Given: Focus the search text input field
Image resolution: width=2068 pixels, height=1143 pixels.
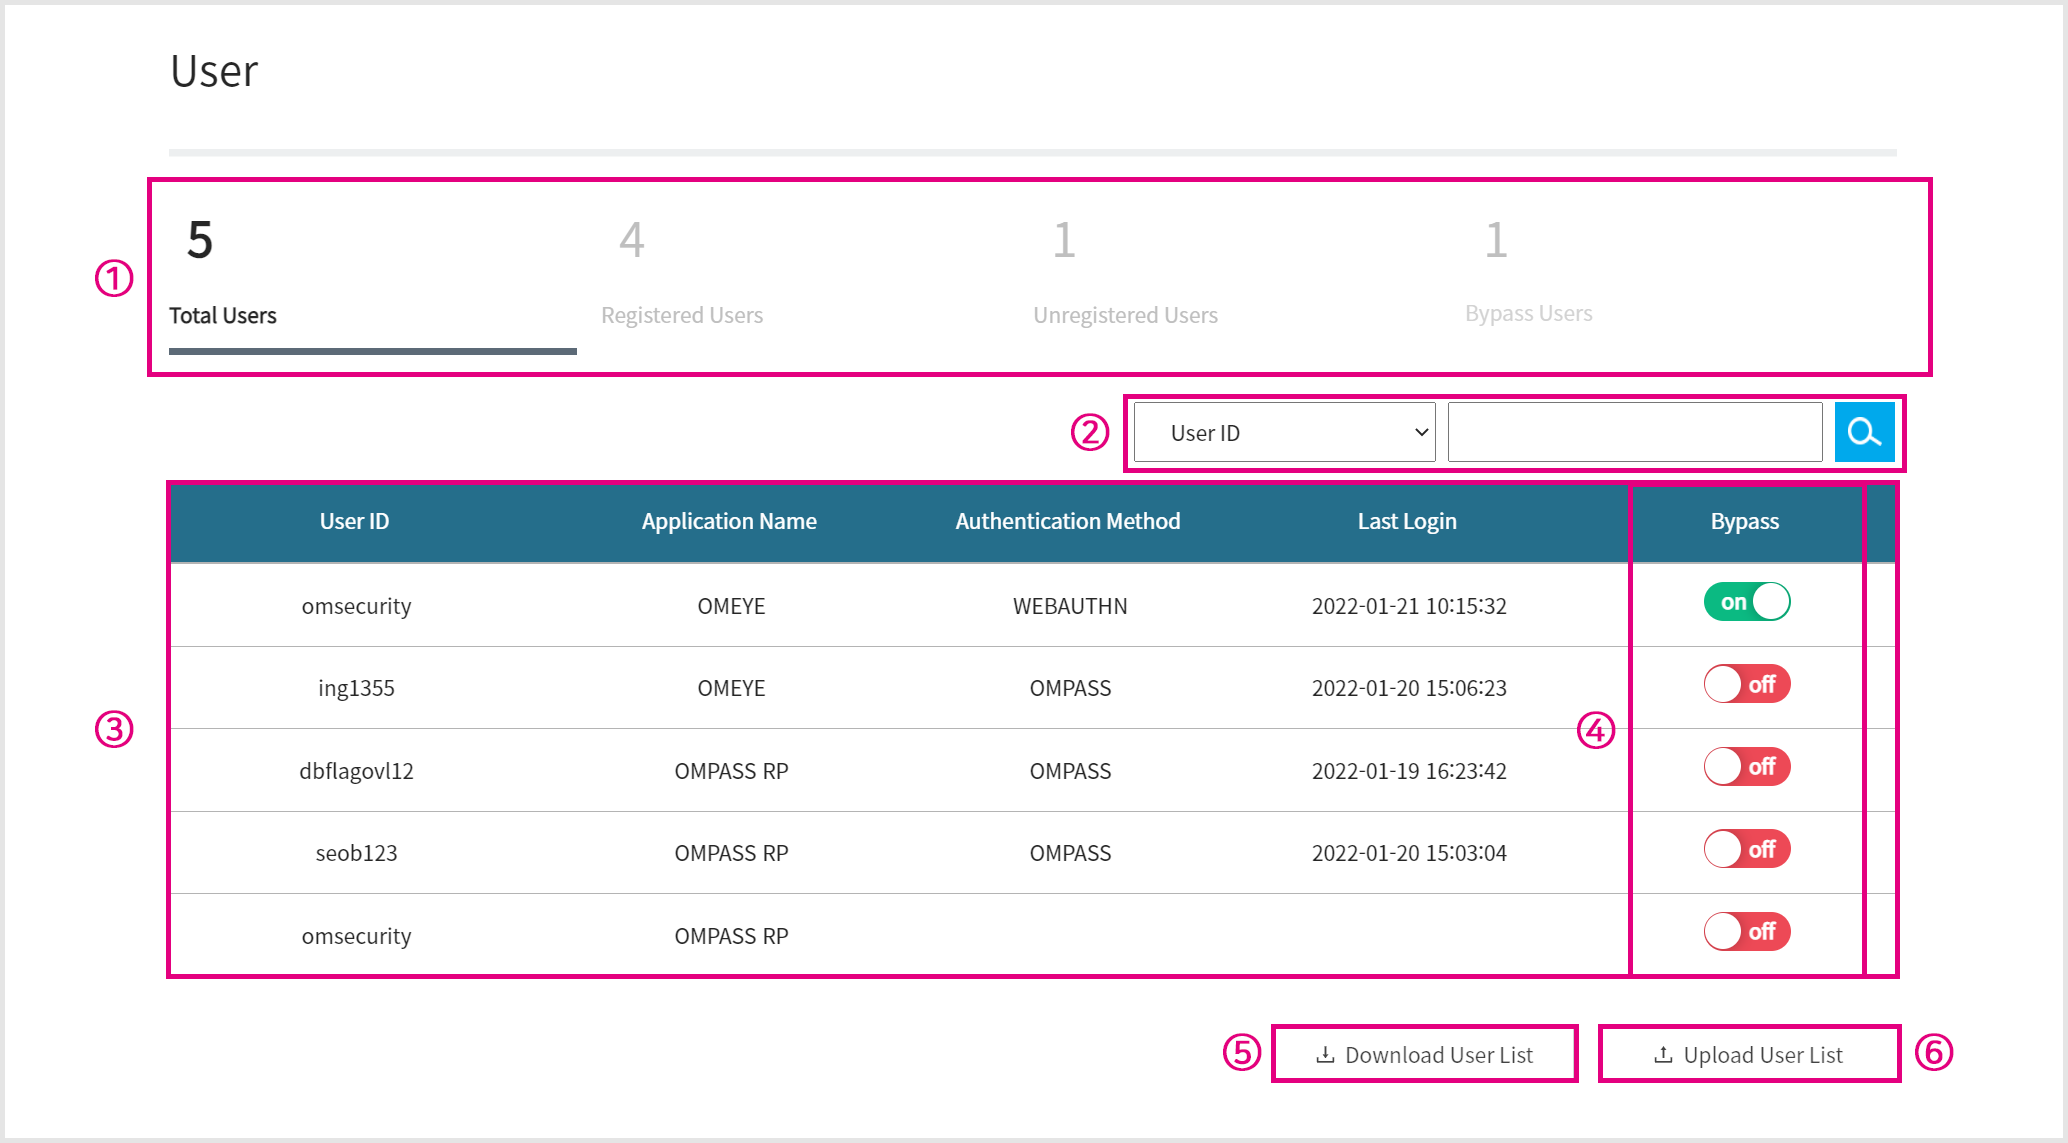Looking at the screenshot, I should click(1635, 433).
